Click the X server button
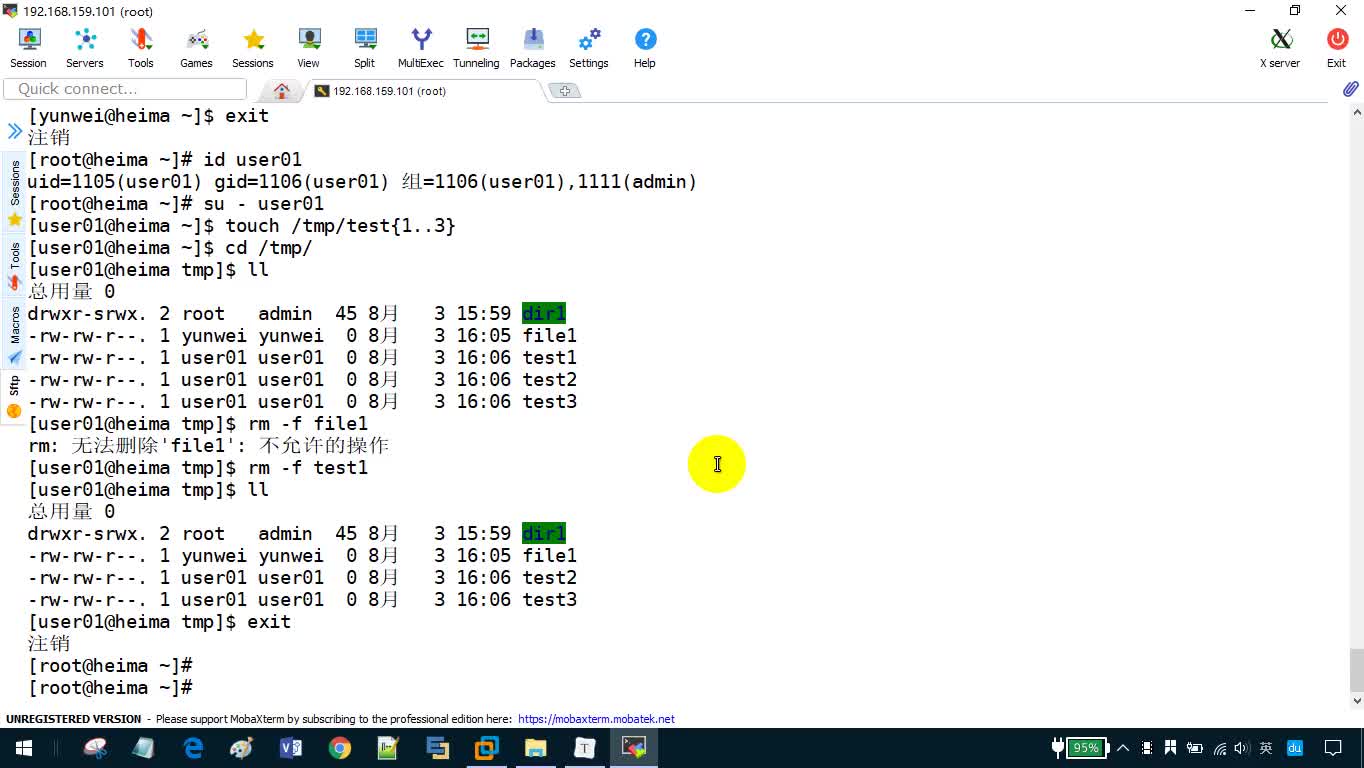The height and width of the screenshot is (768, 1364). [1281, 48]
